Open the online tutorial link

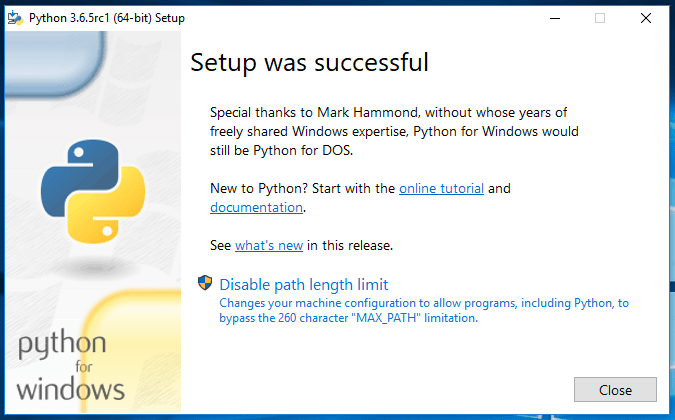click(441, 188)
